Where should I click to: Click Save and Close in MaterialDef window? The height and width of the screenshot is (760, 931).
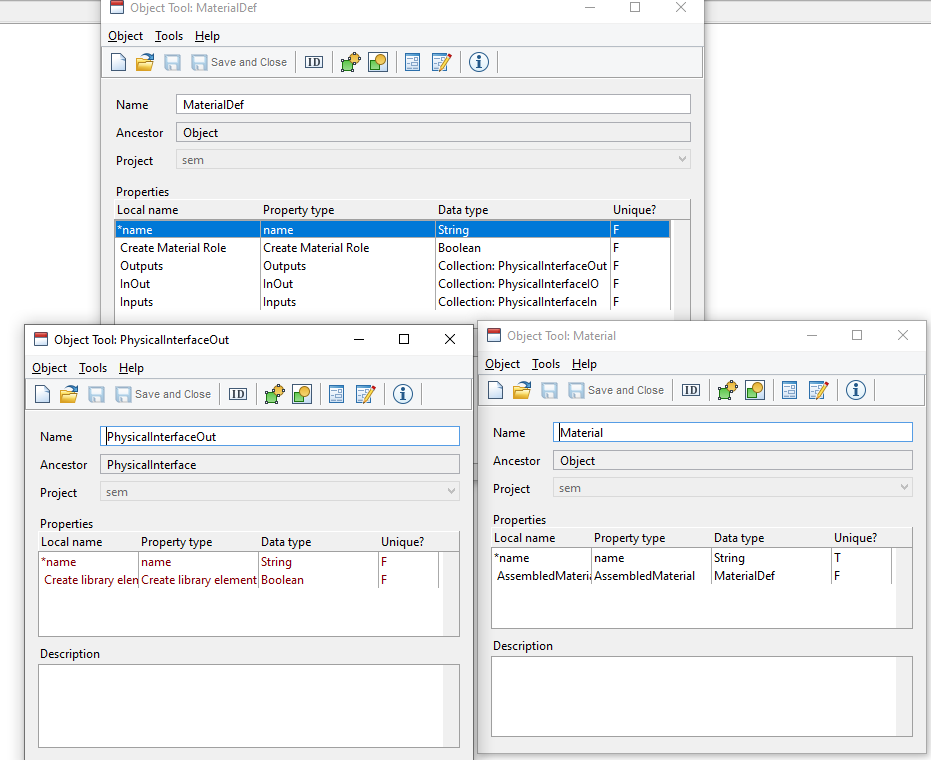[239, 62]
